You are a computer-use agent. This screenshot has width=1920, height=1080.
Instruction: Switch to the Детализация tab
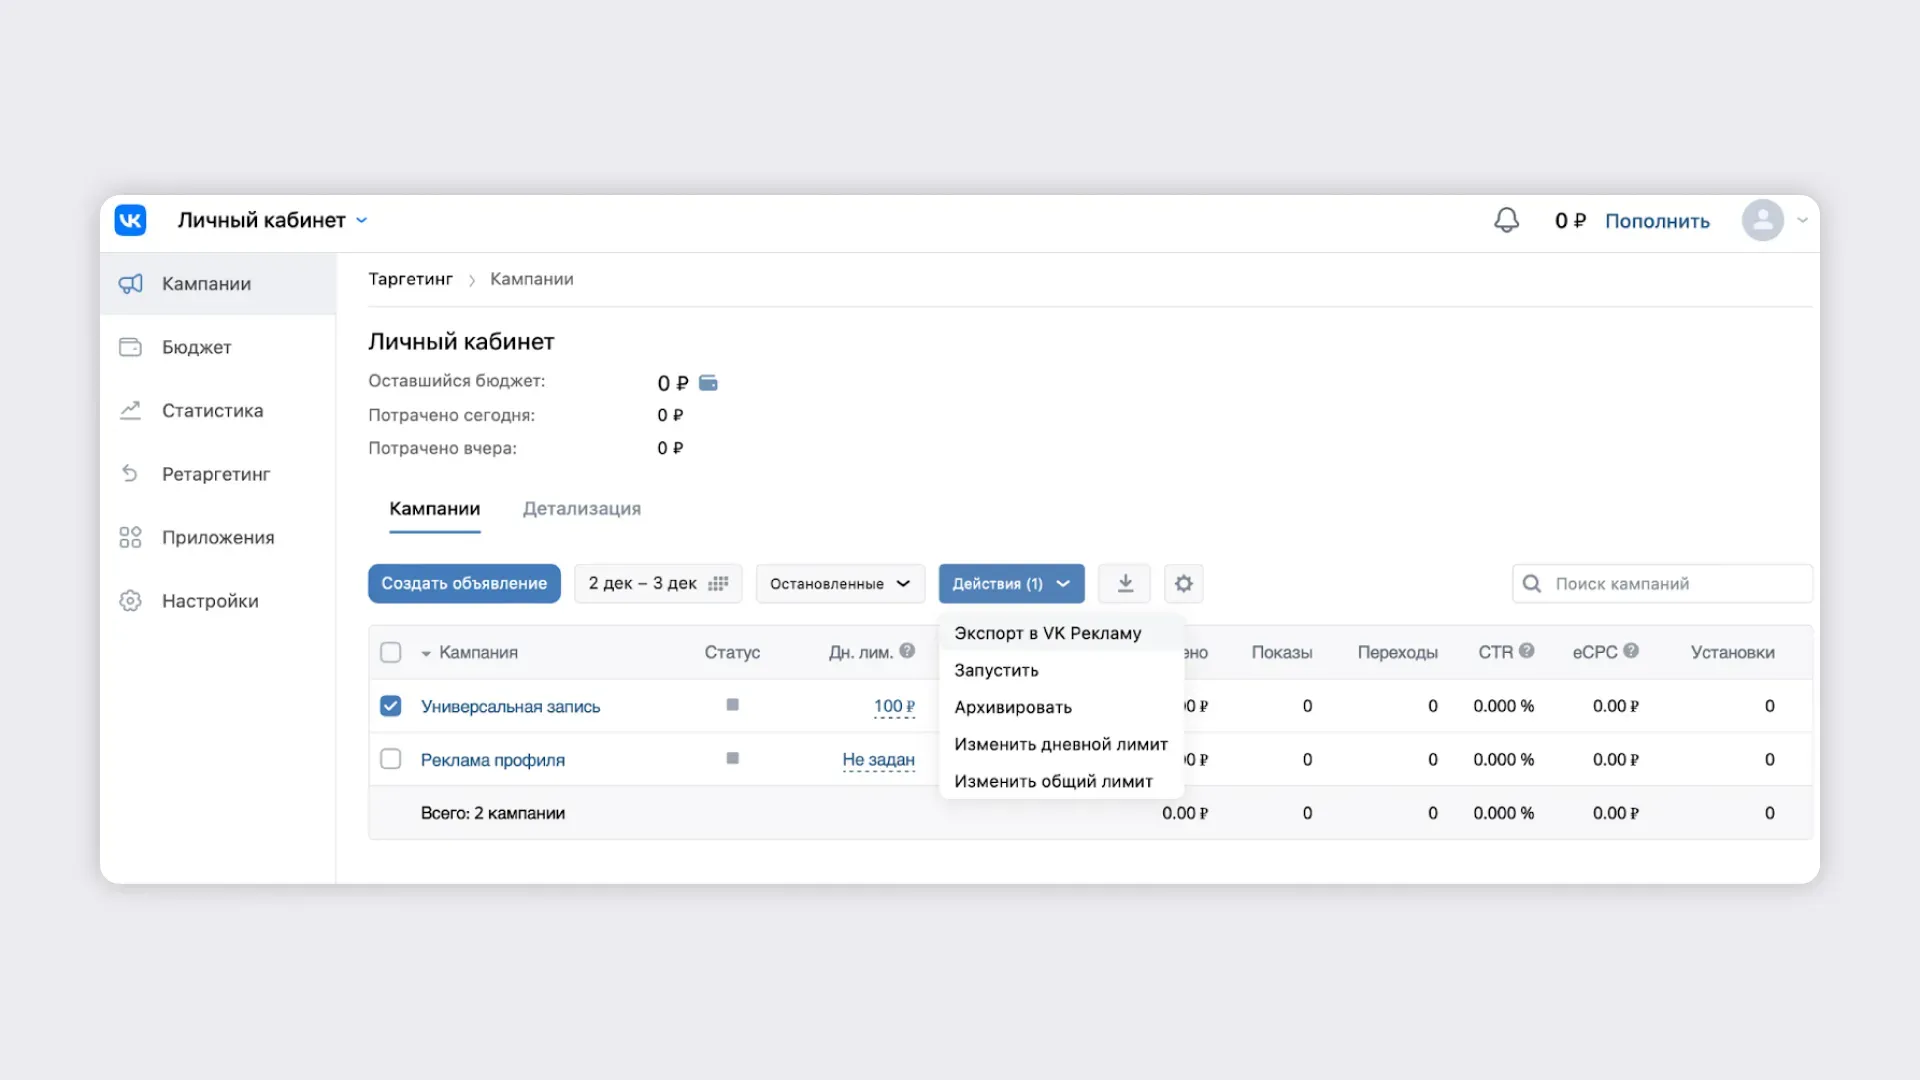(581, 508)
